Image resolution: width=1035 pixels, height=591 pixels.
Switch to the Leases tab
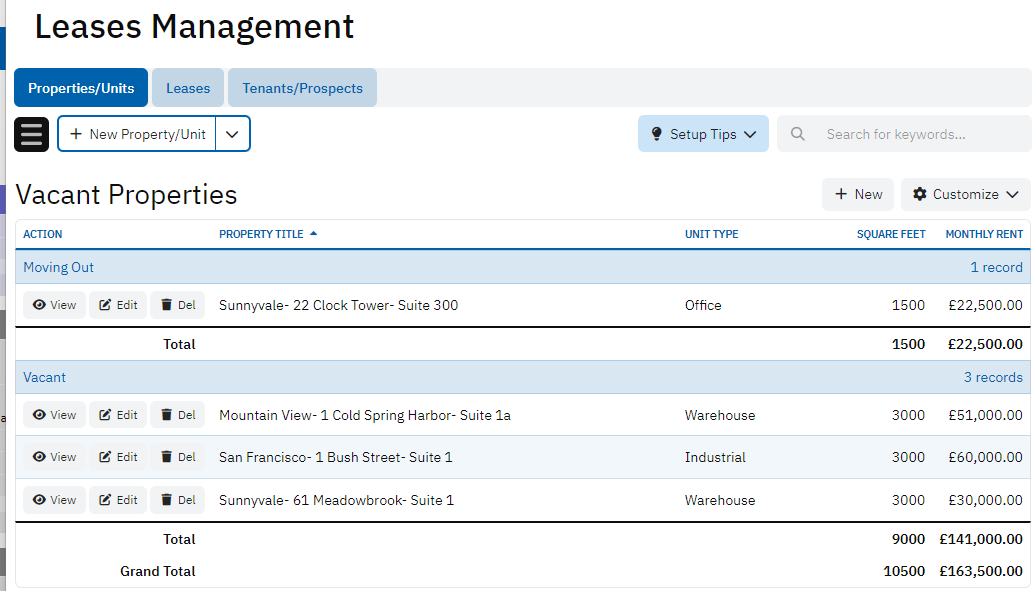click(x=188, y=88)
